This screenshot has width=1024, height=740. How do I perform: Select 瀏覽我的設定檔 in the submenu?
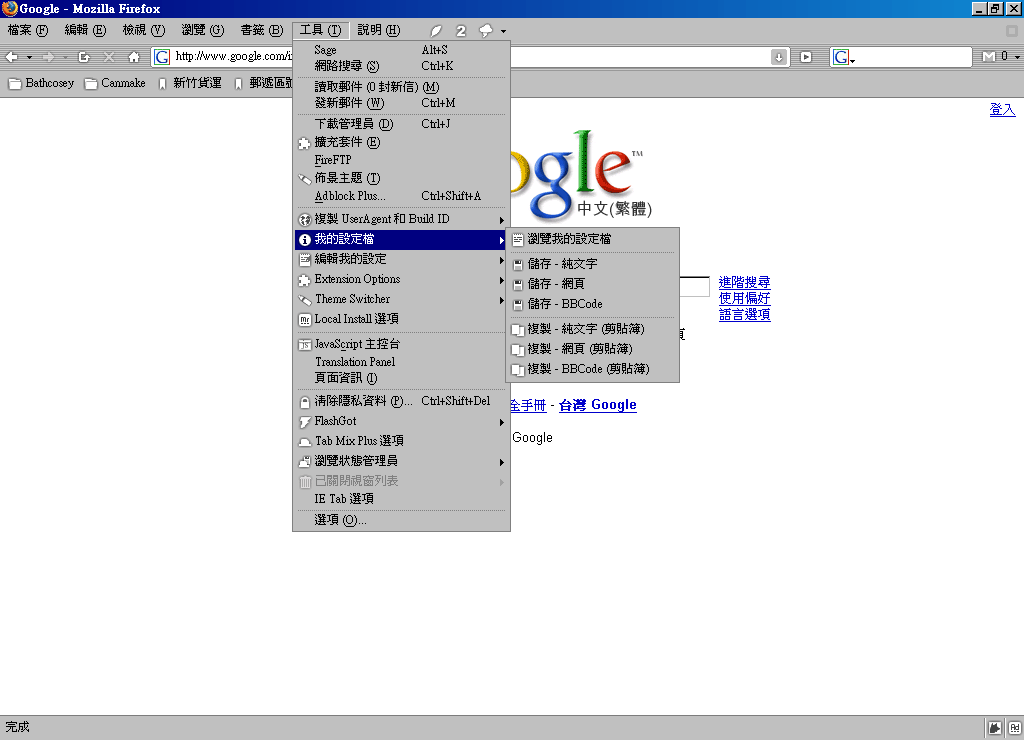click(569, 239)
